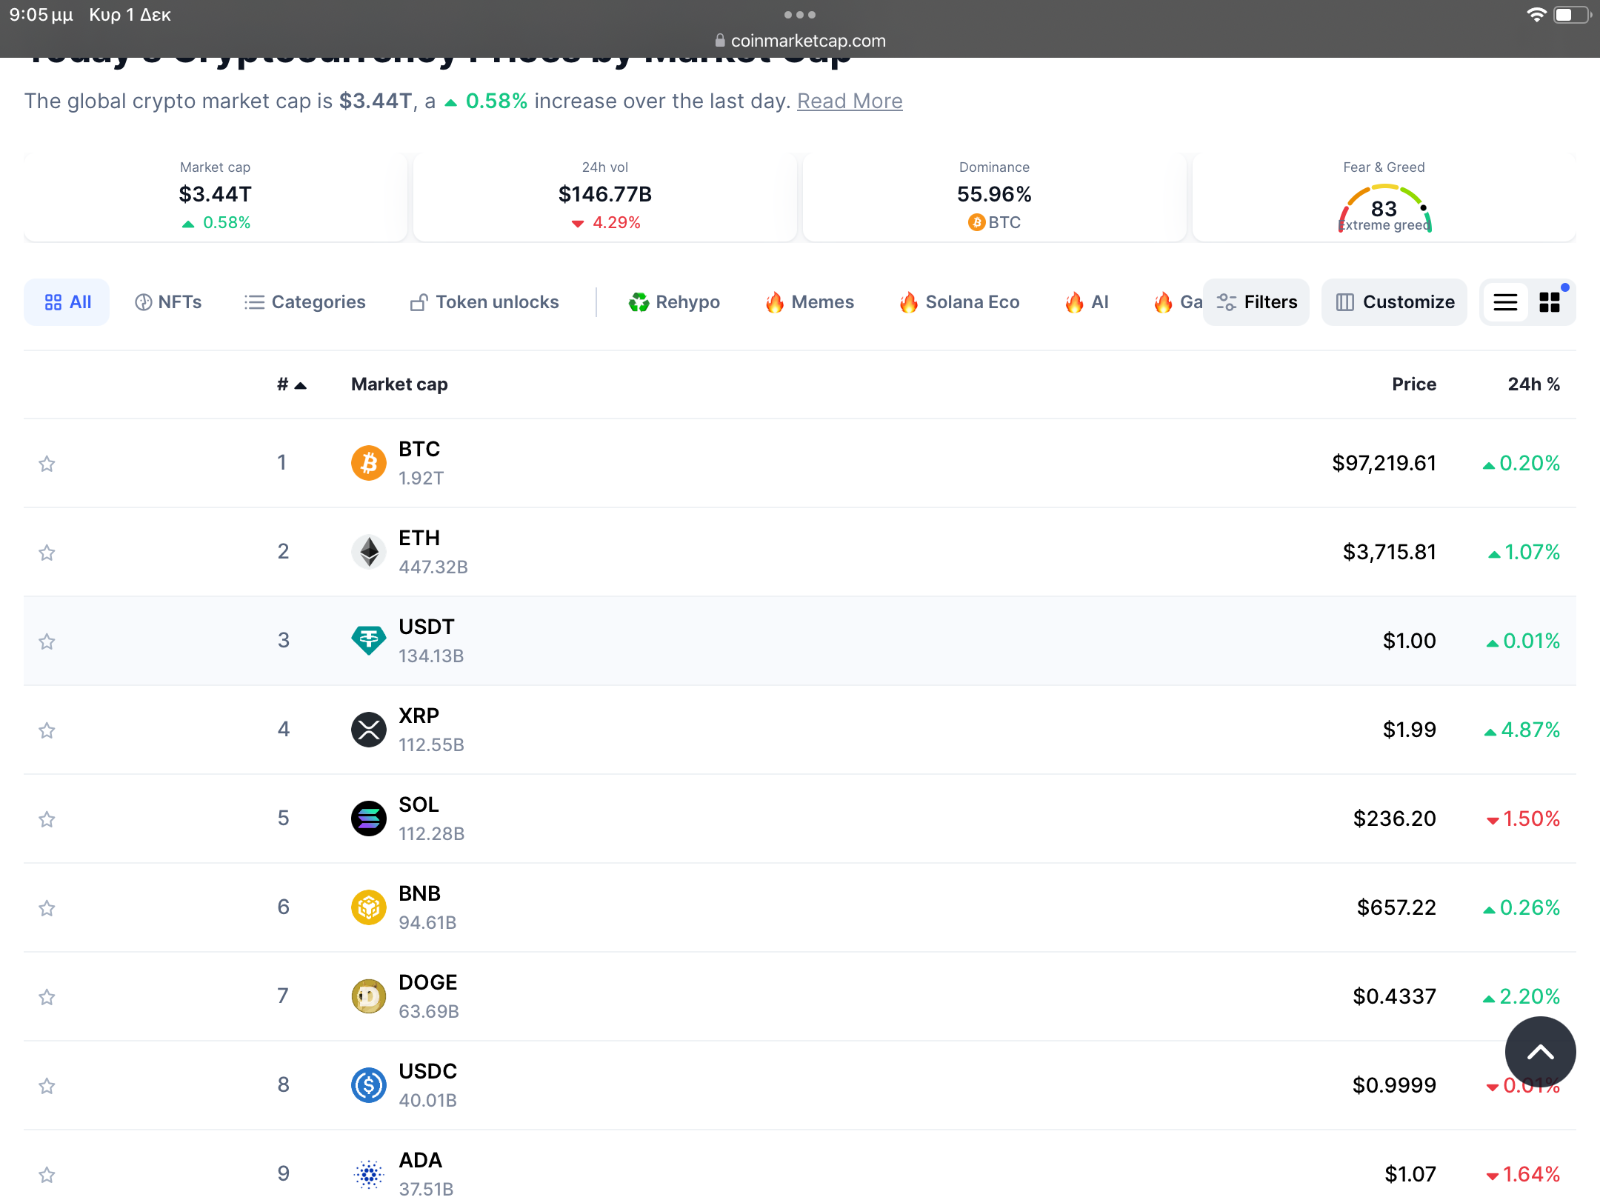Sort by 24h % column
Image resolution: width=1600 pixels, height=1200 pixels.
click(x=1534, y=385)
